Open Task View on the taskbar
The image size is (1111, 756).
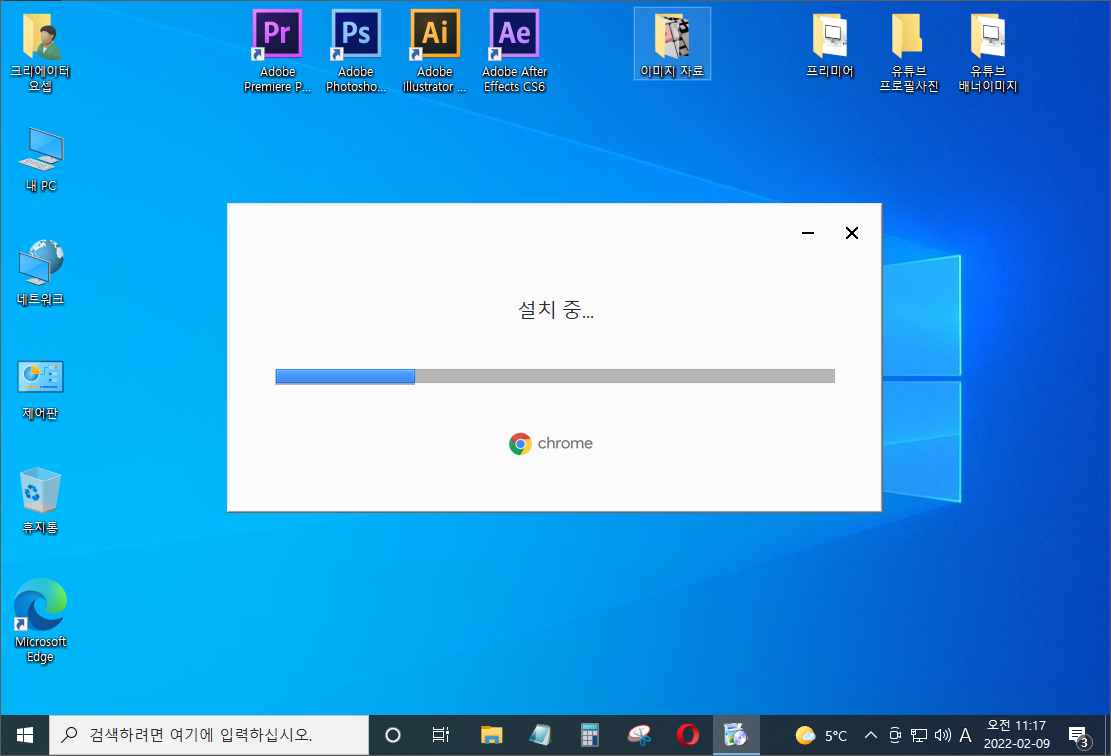pos(441,735)
